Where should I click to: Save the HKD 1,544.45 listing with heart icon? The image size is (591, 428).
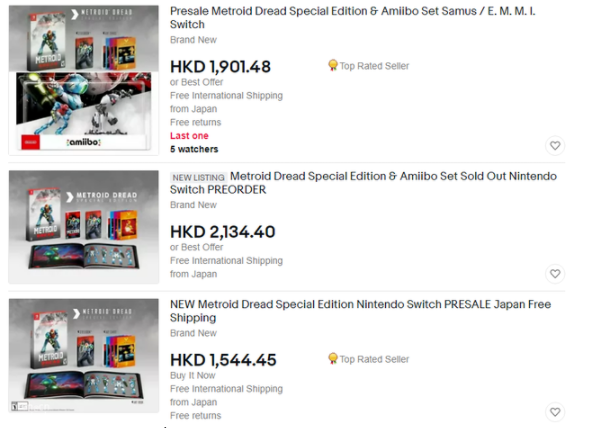pyautogui.click(x=555, y=412)
